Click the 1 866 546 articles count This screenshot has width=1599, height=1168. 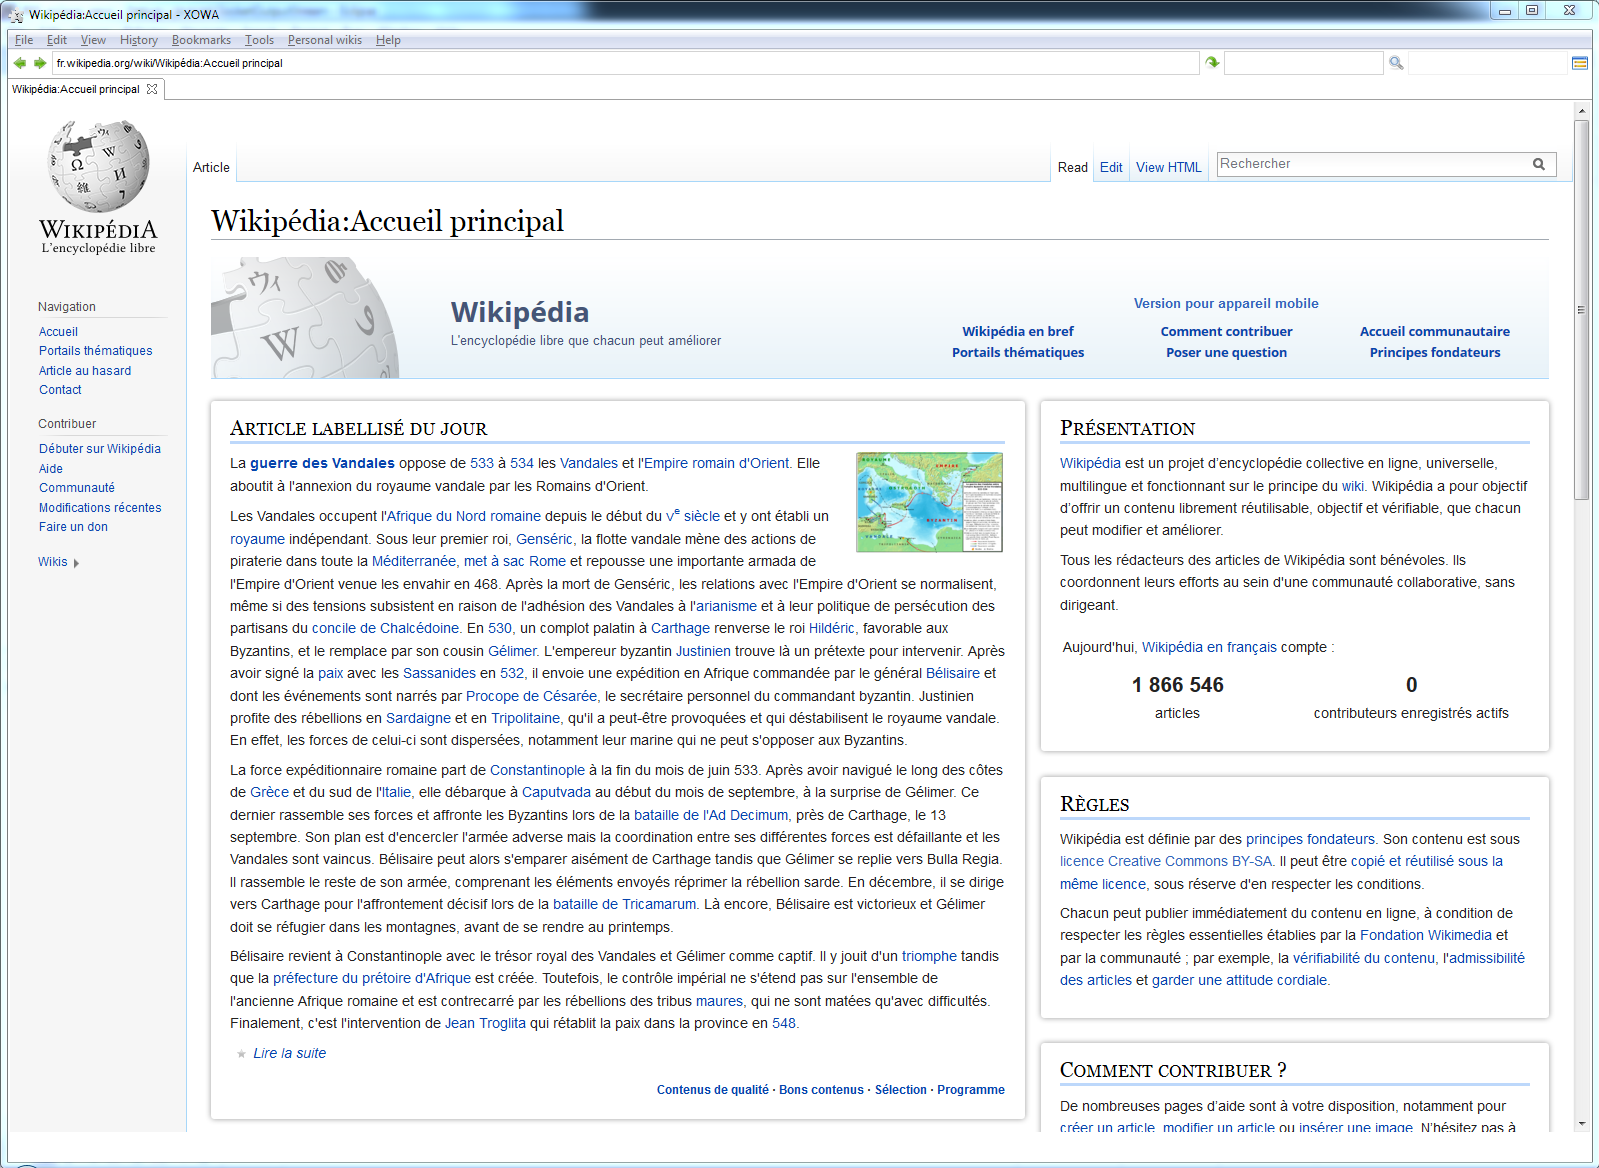tap(1177, 685)
